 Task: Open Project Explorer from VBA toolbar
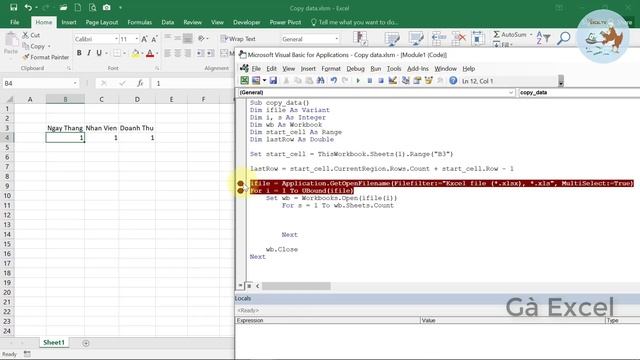point(405,81)
